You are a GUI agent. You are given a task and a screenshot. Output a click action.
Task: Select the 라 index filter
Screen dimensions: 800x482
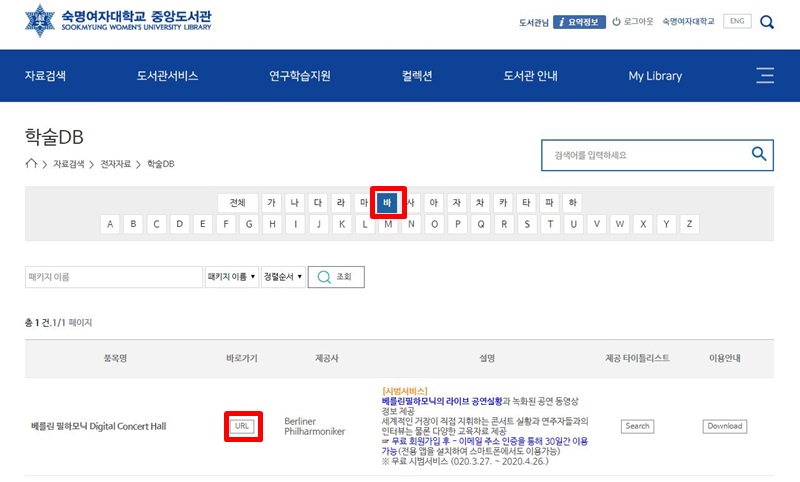341,203
